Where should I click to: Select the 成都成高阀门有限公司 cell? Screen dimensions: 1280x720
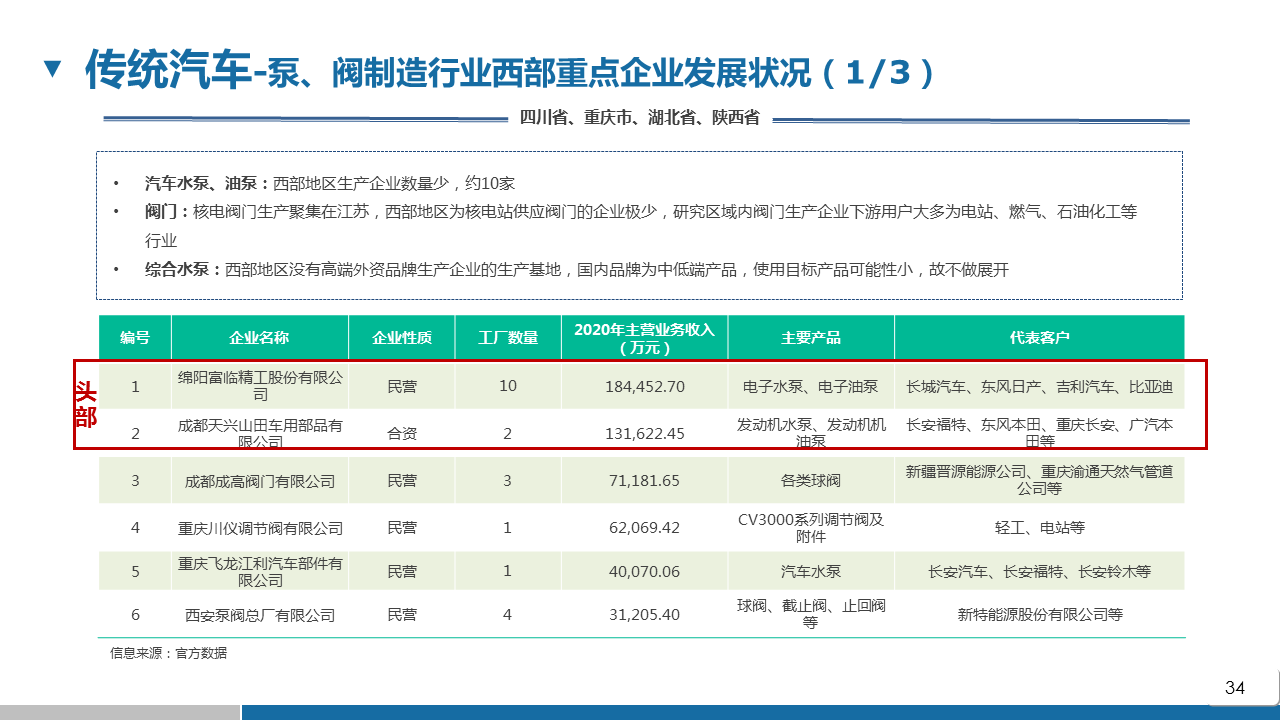[259, 481]
